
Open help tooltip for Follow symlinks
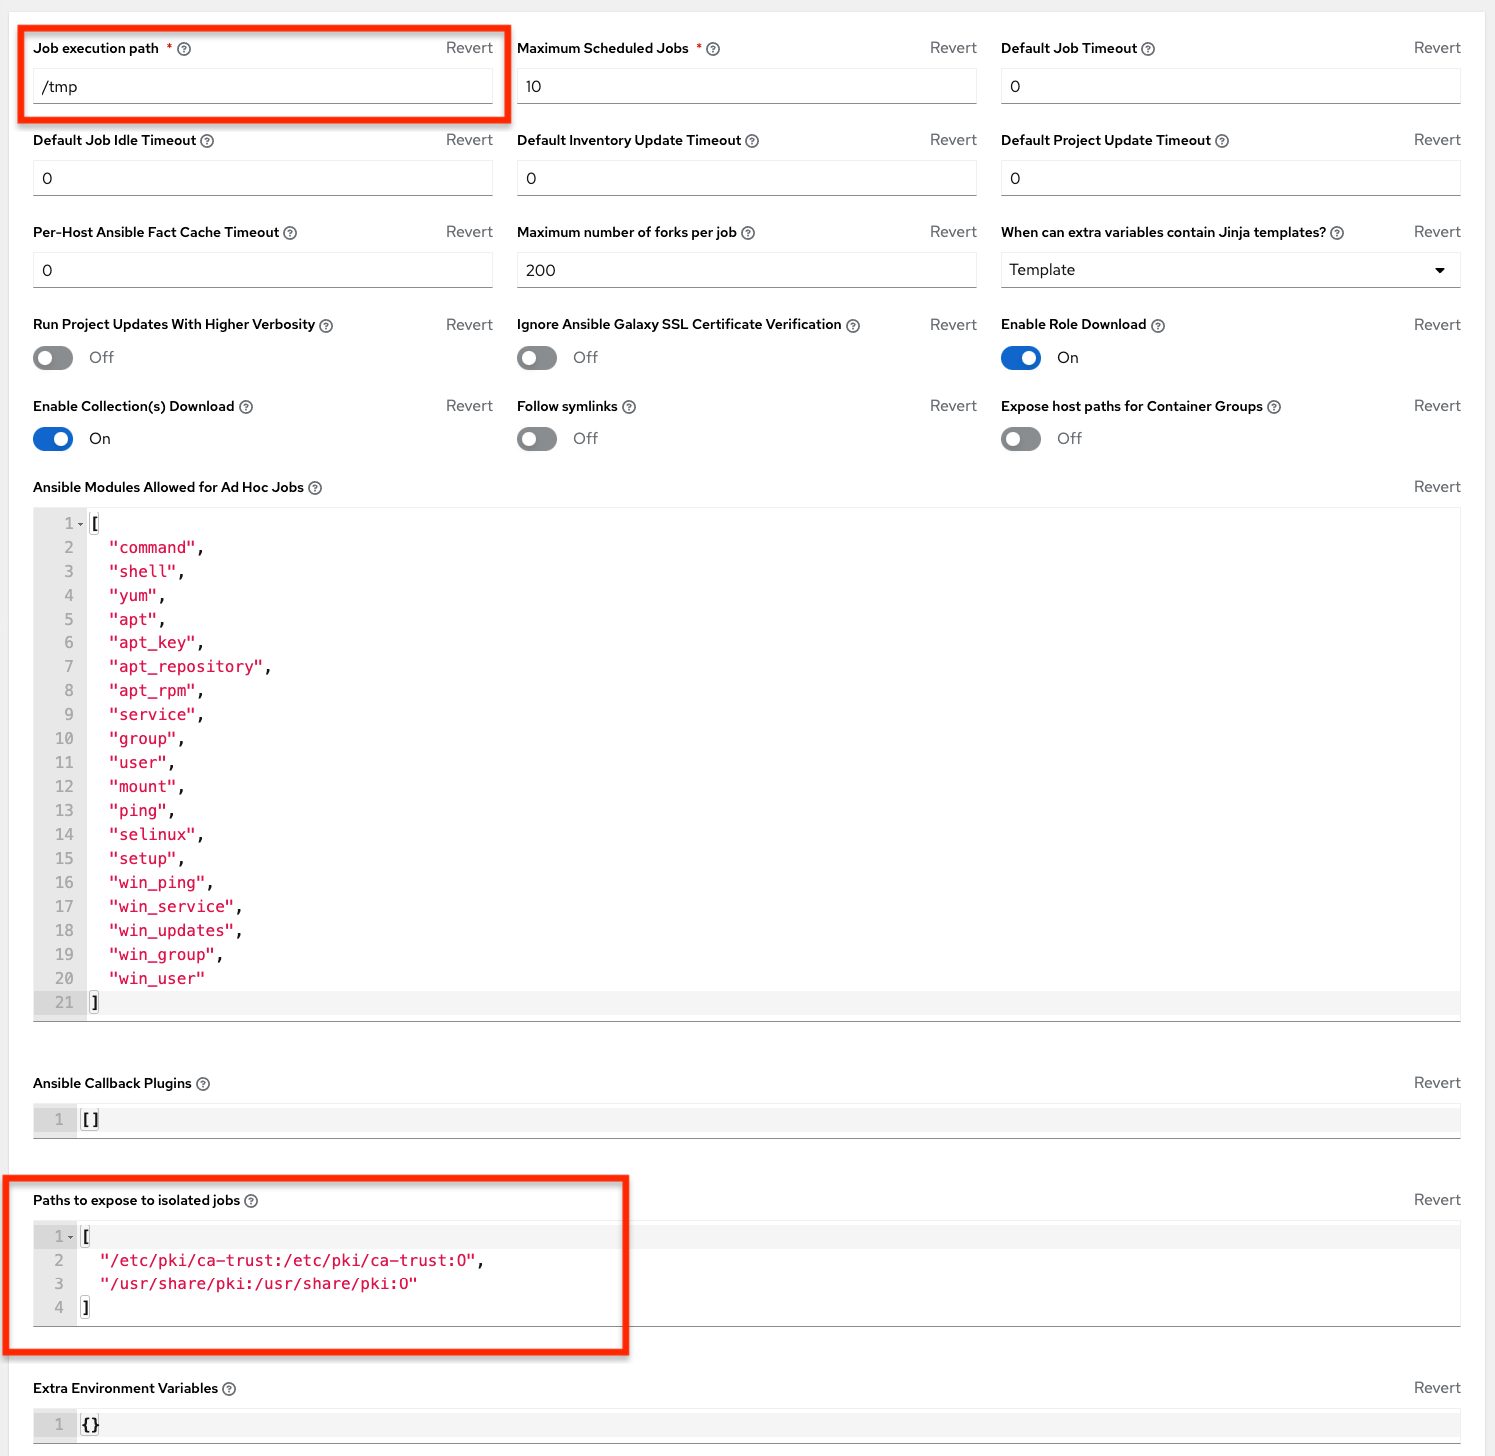point(629,407)
